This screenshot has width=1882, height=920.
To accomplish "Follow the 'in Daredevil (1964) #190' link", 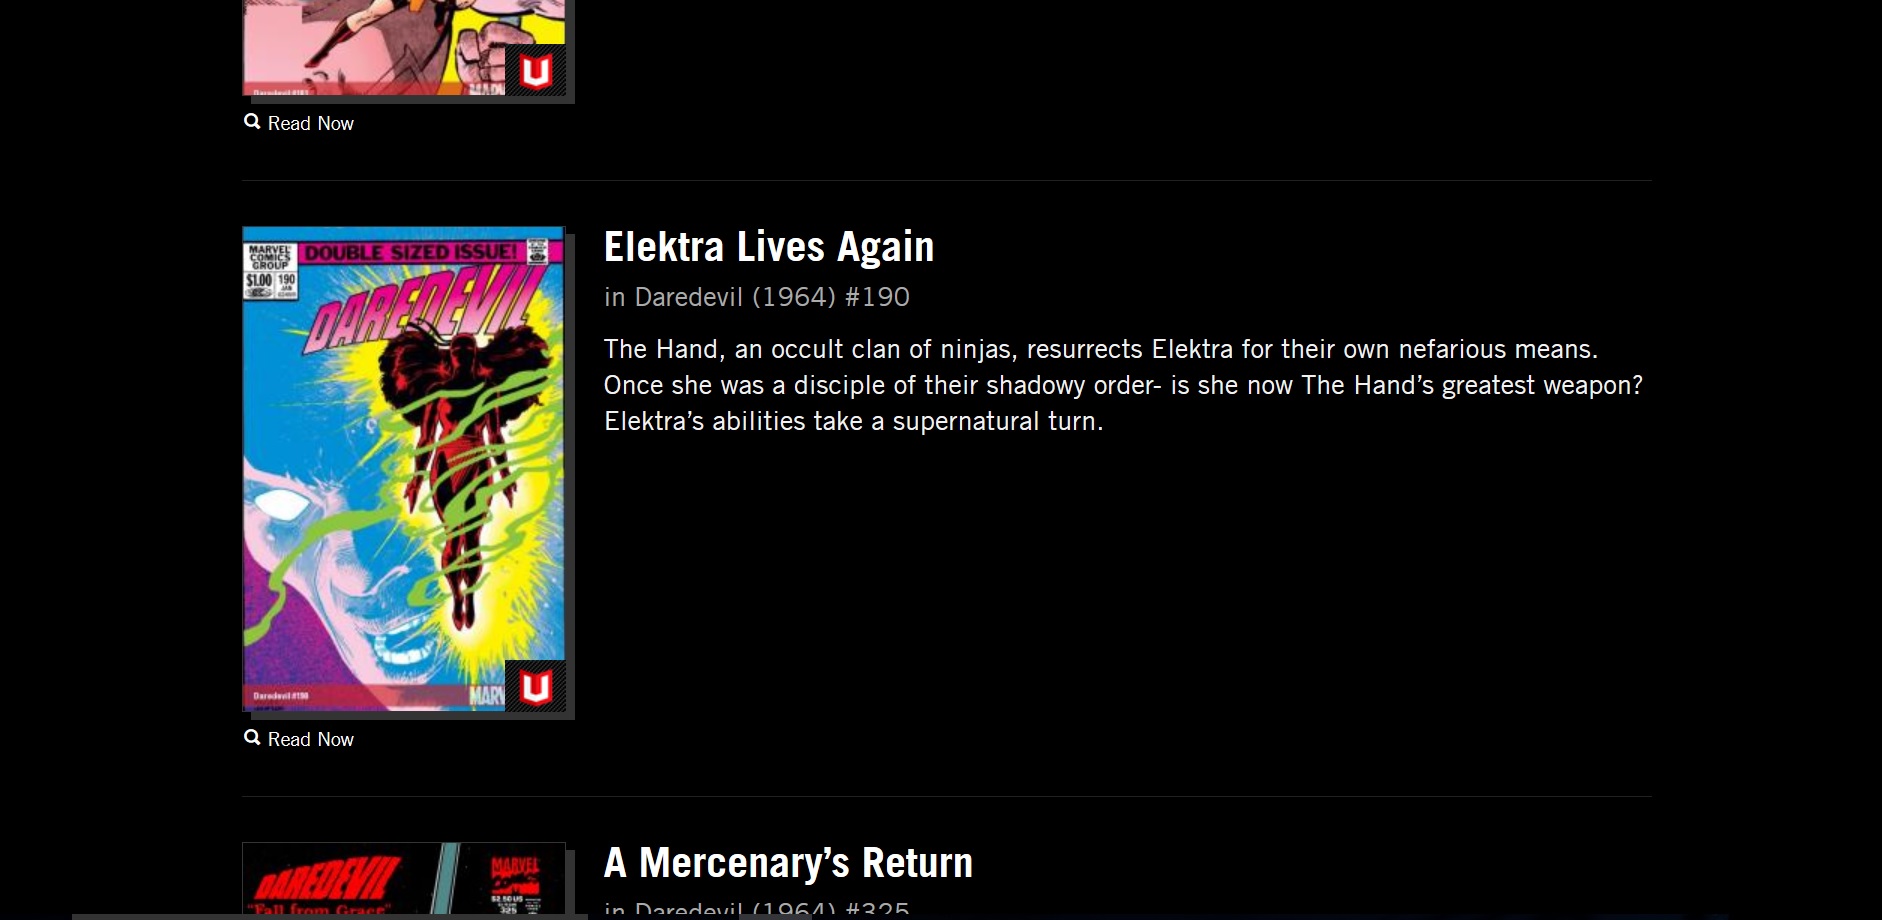I will pos(757,297).
